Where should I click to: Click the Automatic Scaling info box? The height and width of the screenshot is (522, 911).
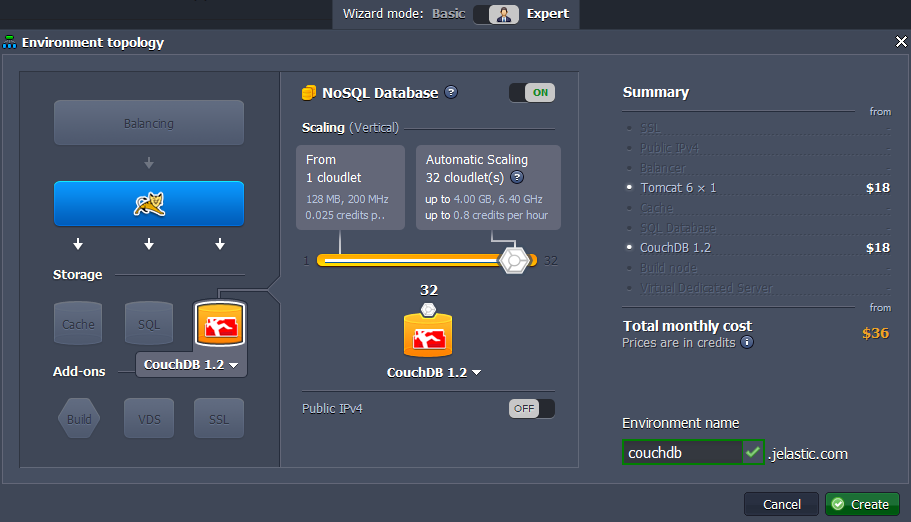tap(488, 187)
